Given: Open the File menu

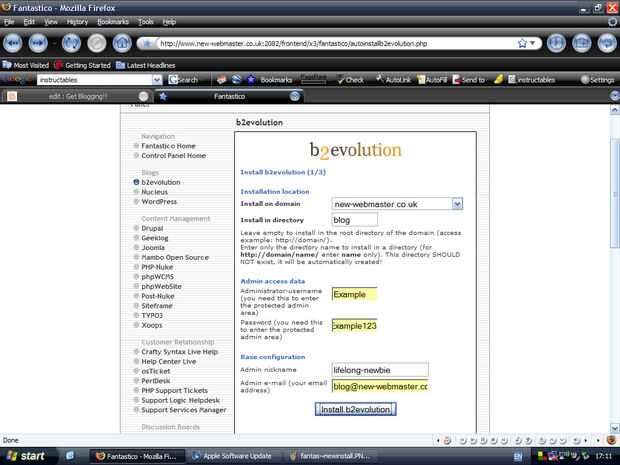Looking at the screenshot, I should tap(9, 22).
